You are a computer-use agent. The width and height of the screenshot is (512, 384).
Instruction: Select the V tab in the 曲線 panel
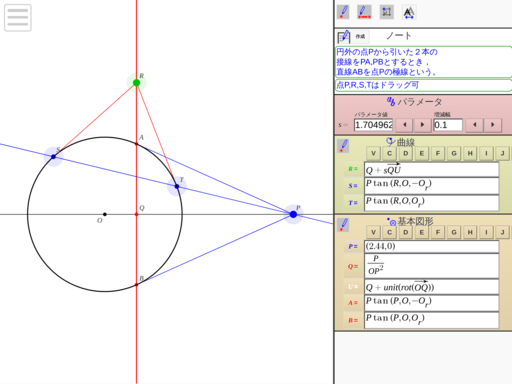tap(373, 153)
